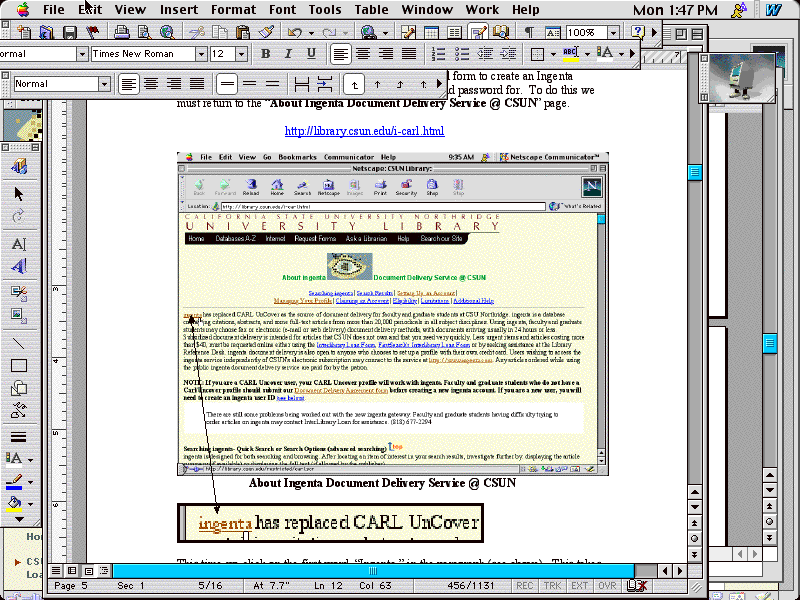Open the Normal style dropdown in lower toolbar

(x=104, y=84)
